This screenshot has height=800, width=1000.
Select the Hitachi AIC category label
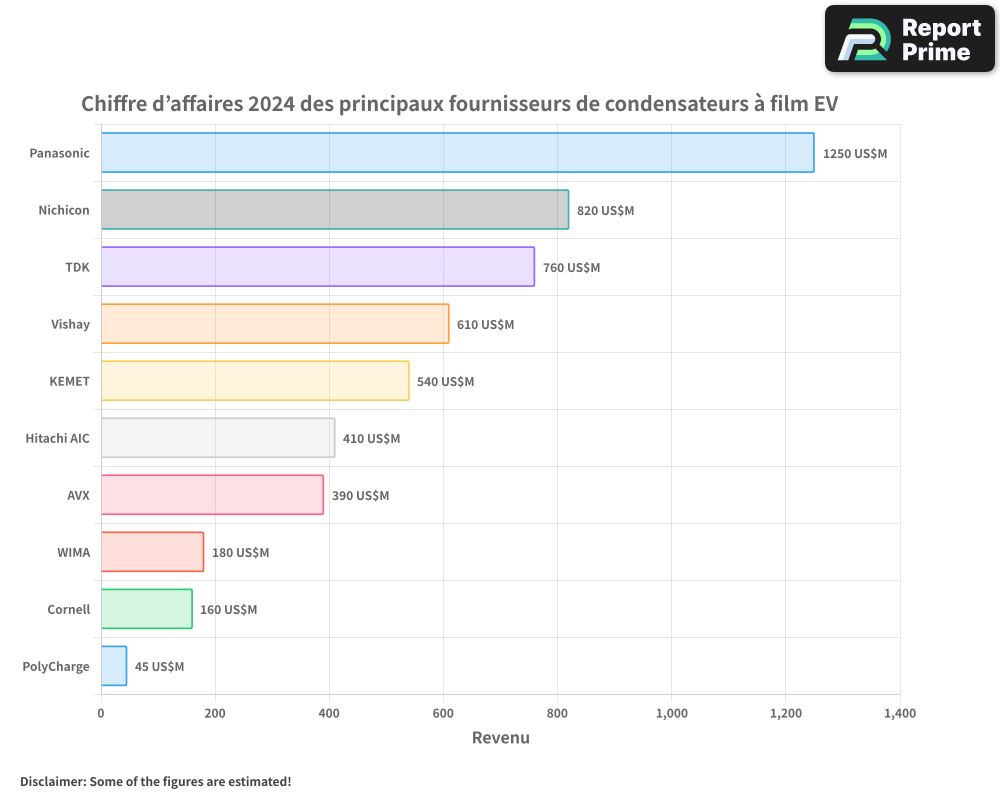coord(57,438)
